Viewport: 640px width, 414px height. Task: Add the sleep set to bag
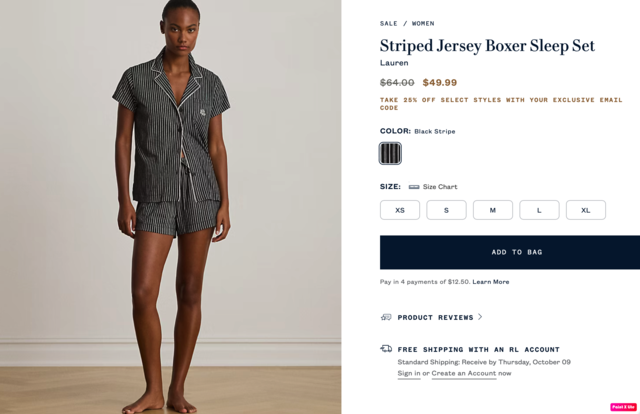tap(510, 252)
